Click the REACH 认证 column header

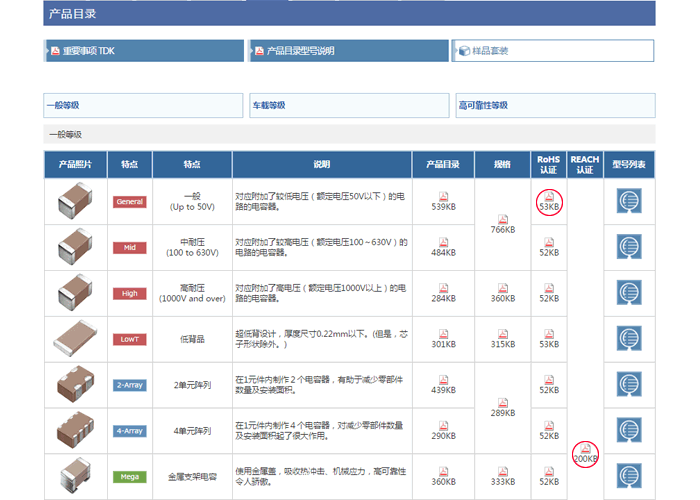pos(585,165)
